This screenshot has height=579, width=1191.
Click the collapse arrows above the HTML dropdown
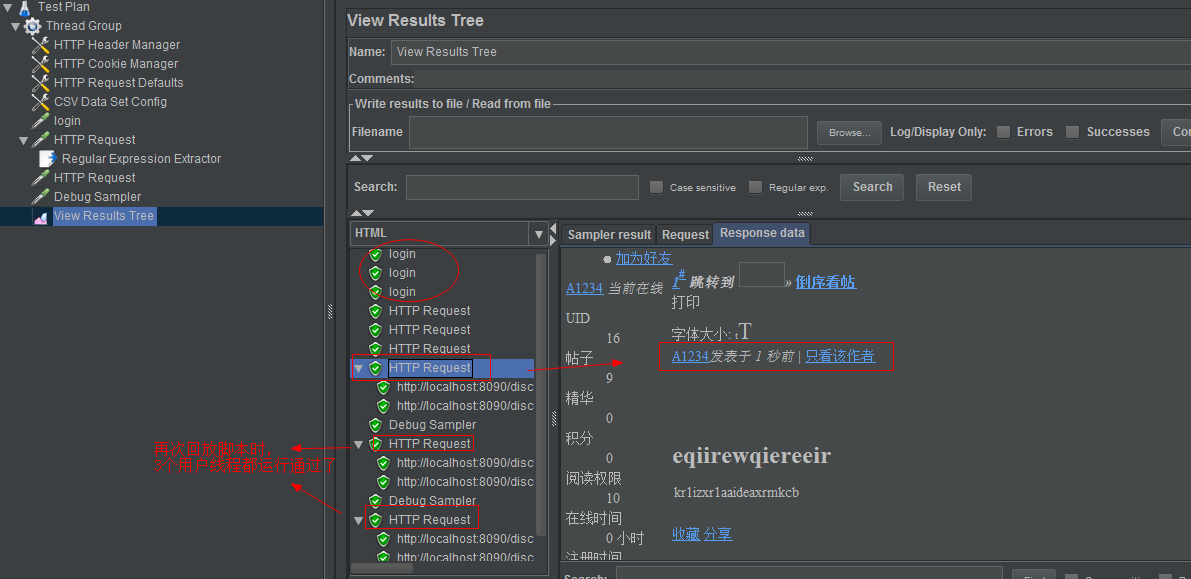[x=362, y=214]
